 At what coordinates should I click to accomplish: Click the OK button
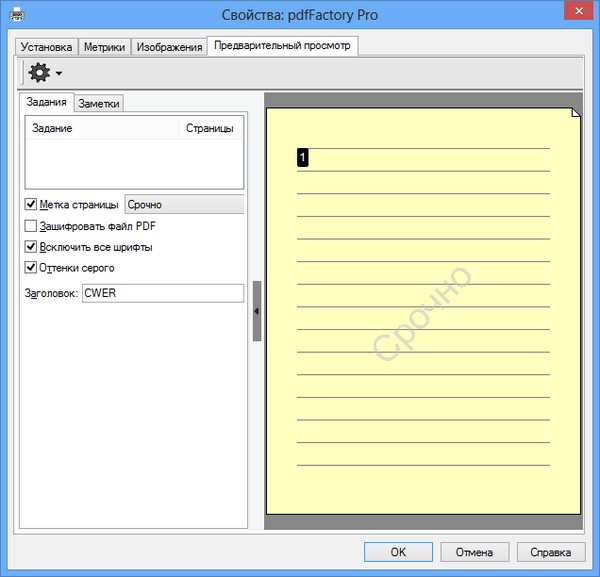398,552
